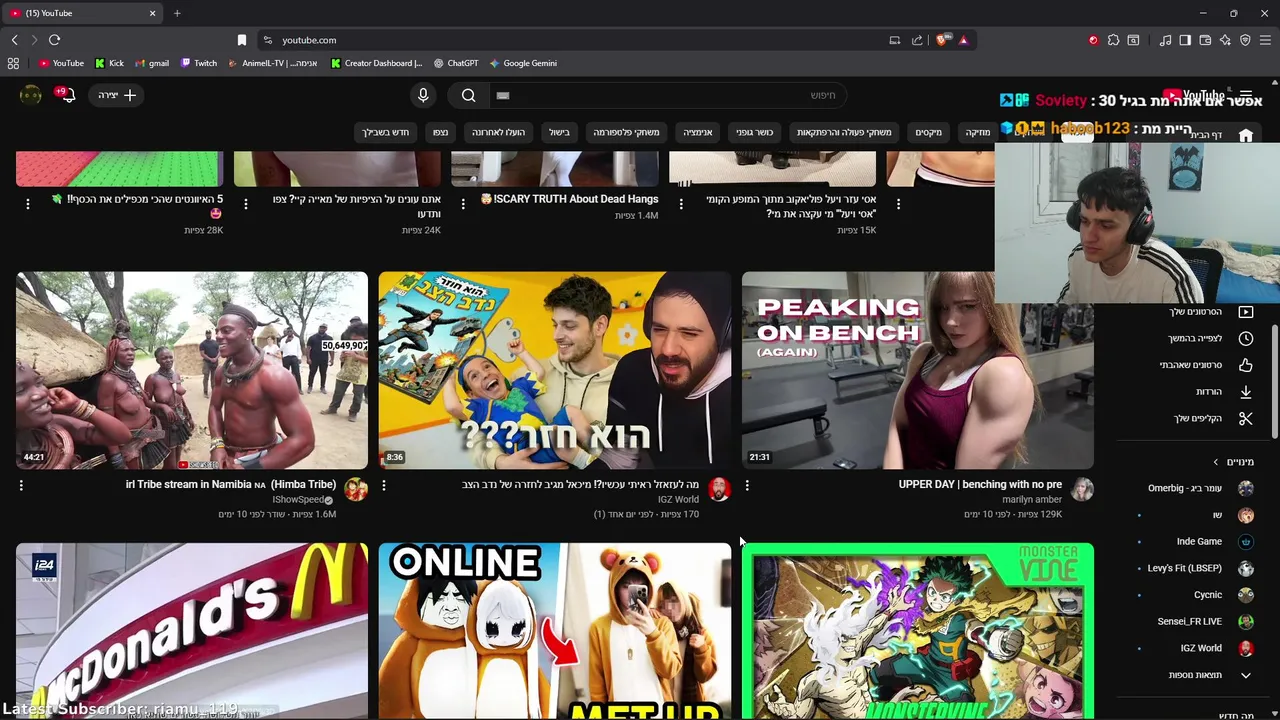Open three-dot menu for IGZ World video
The height and width of the screenshot is (720, 1280).
coord(384,485)
